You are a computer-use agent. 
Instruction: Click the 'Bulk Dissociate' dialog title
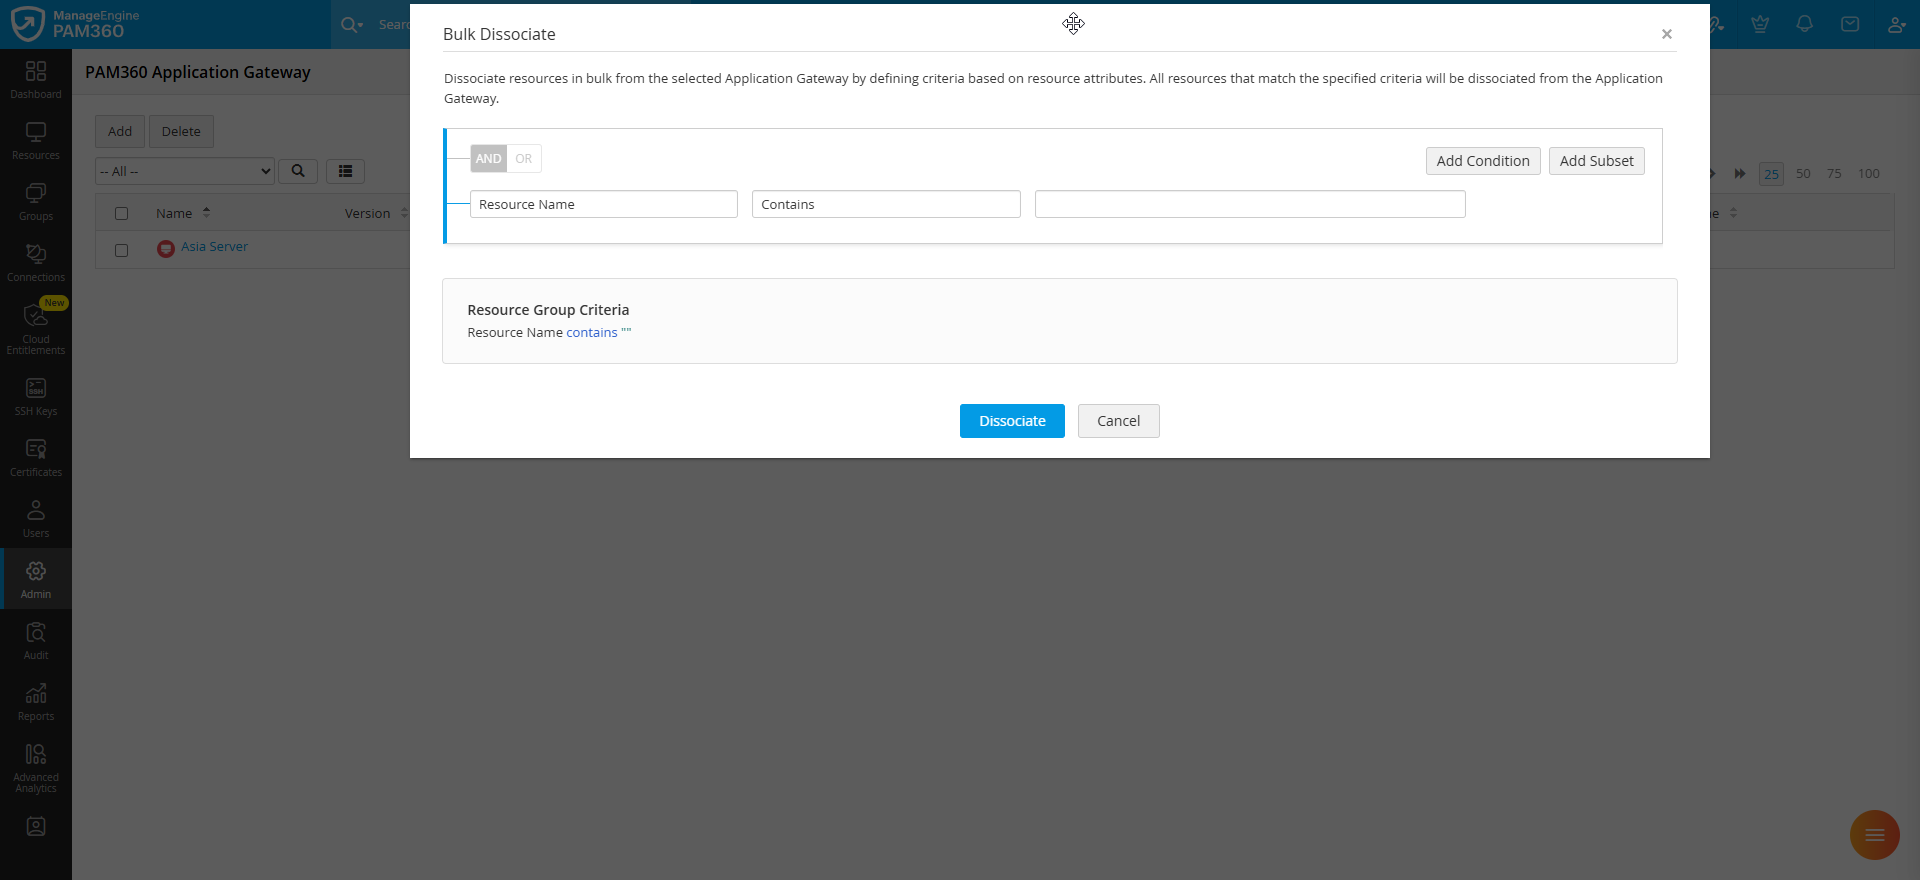pos(499,34)
